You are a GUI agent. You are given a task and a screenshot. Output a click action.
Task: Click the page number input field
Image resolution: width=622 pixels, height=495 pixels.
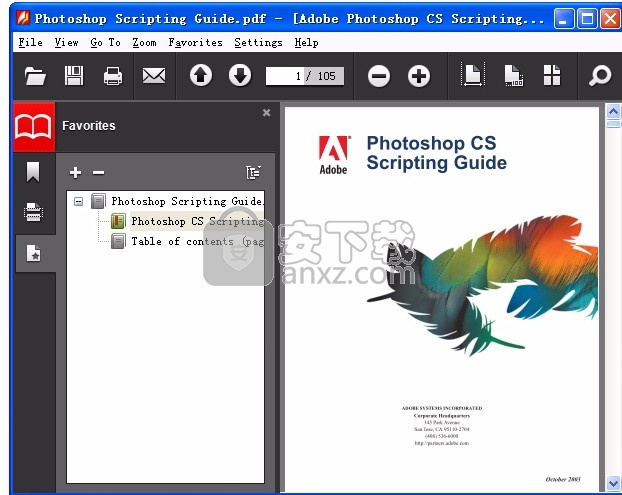coord(285,76)
